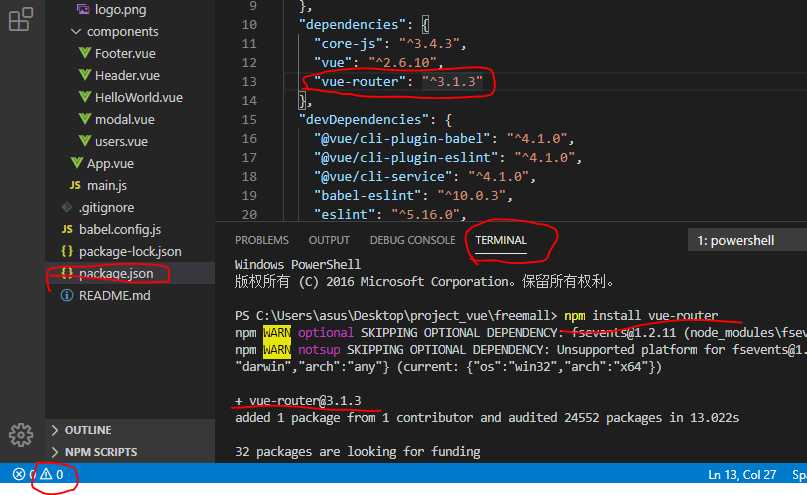Expand the OUTLINE section

click(x=55, y=430)
